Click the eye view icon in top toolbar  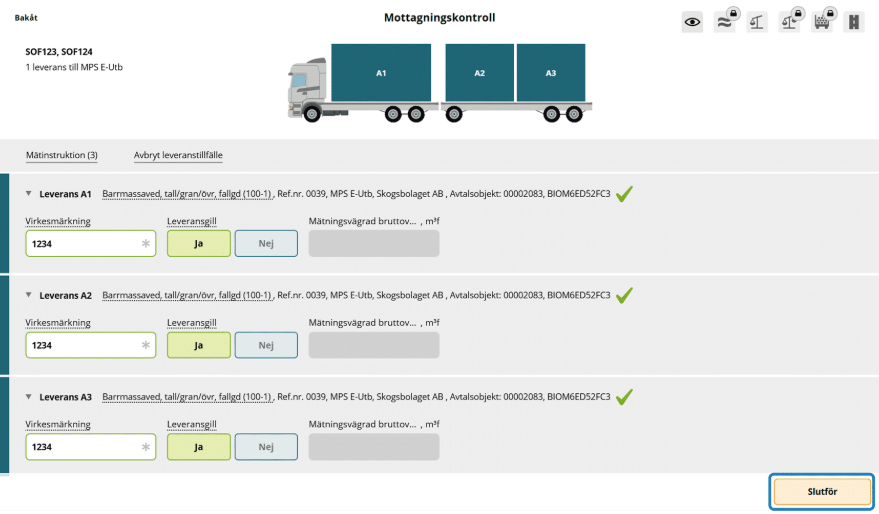pos(692,22)
